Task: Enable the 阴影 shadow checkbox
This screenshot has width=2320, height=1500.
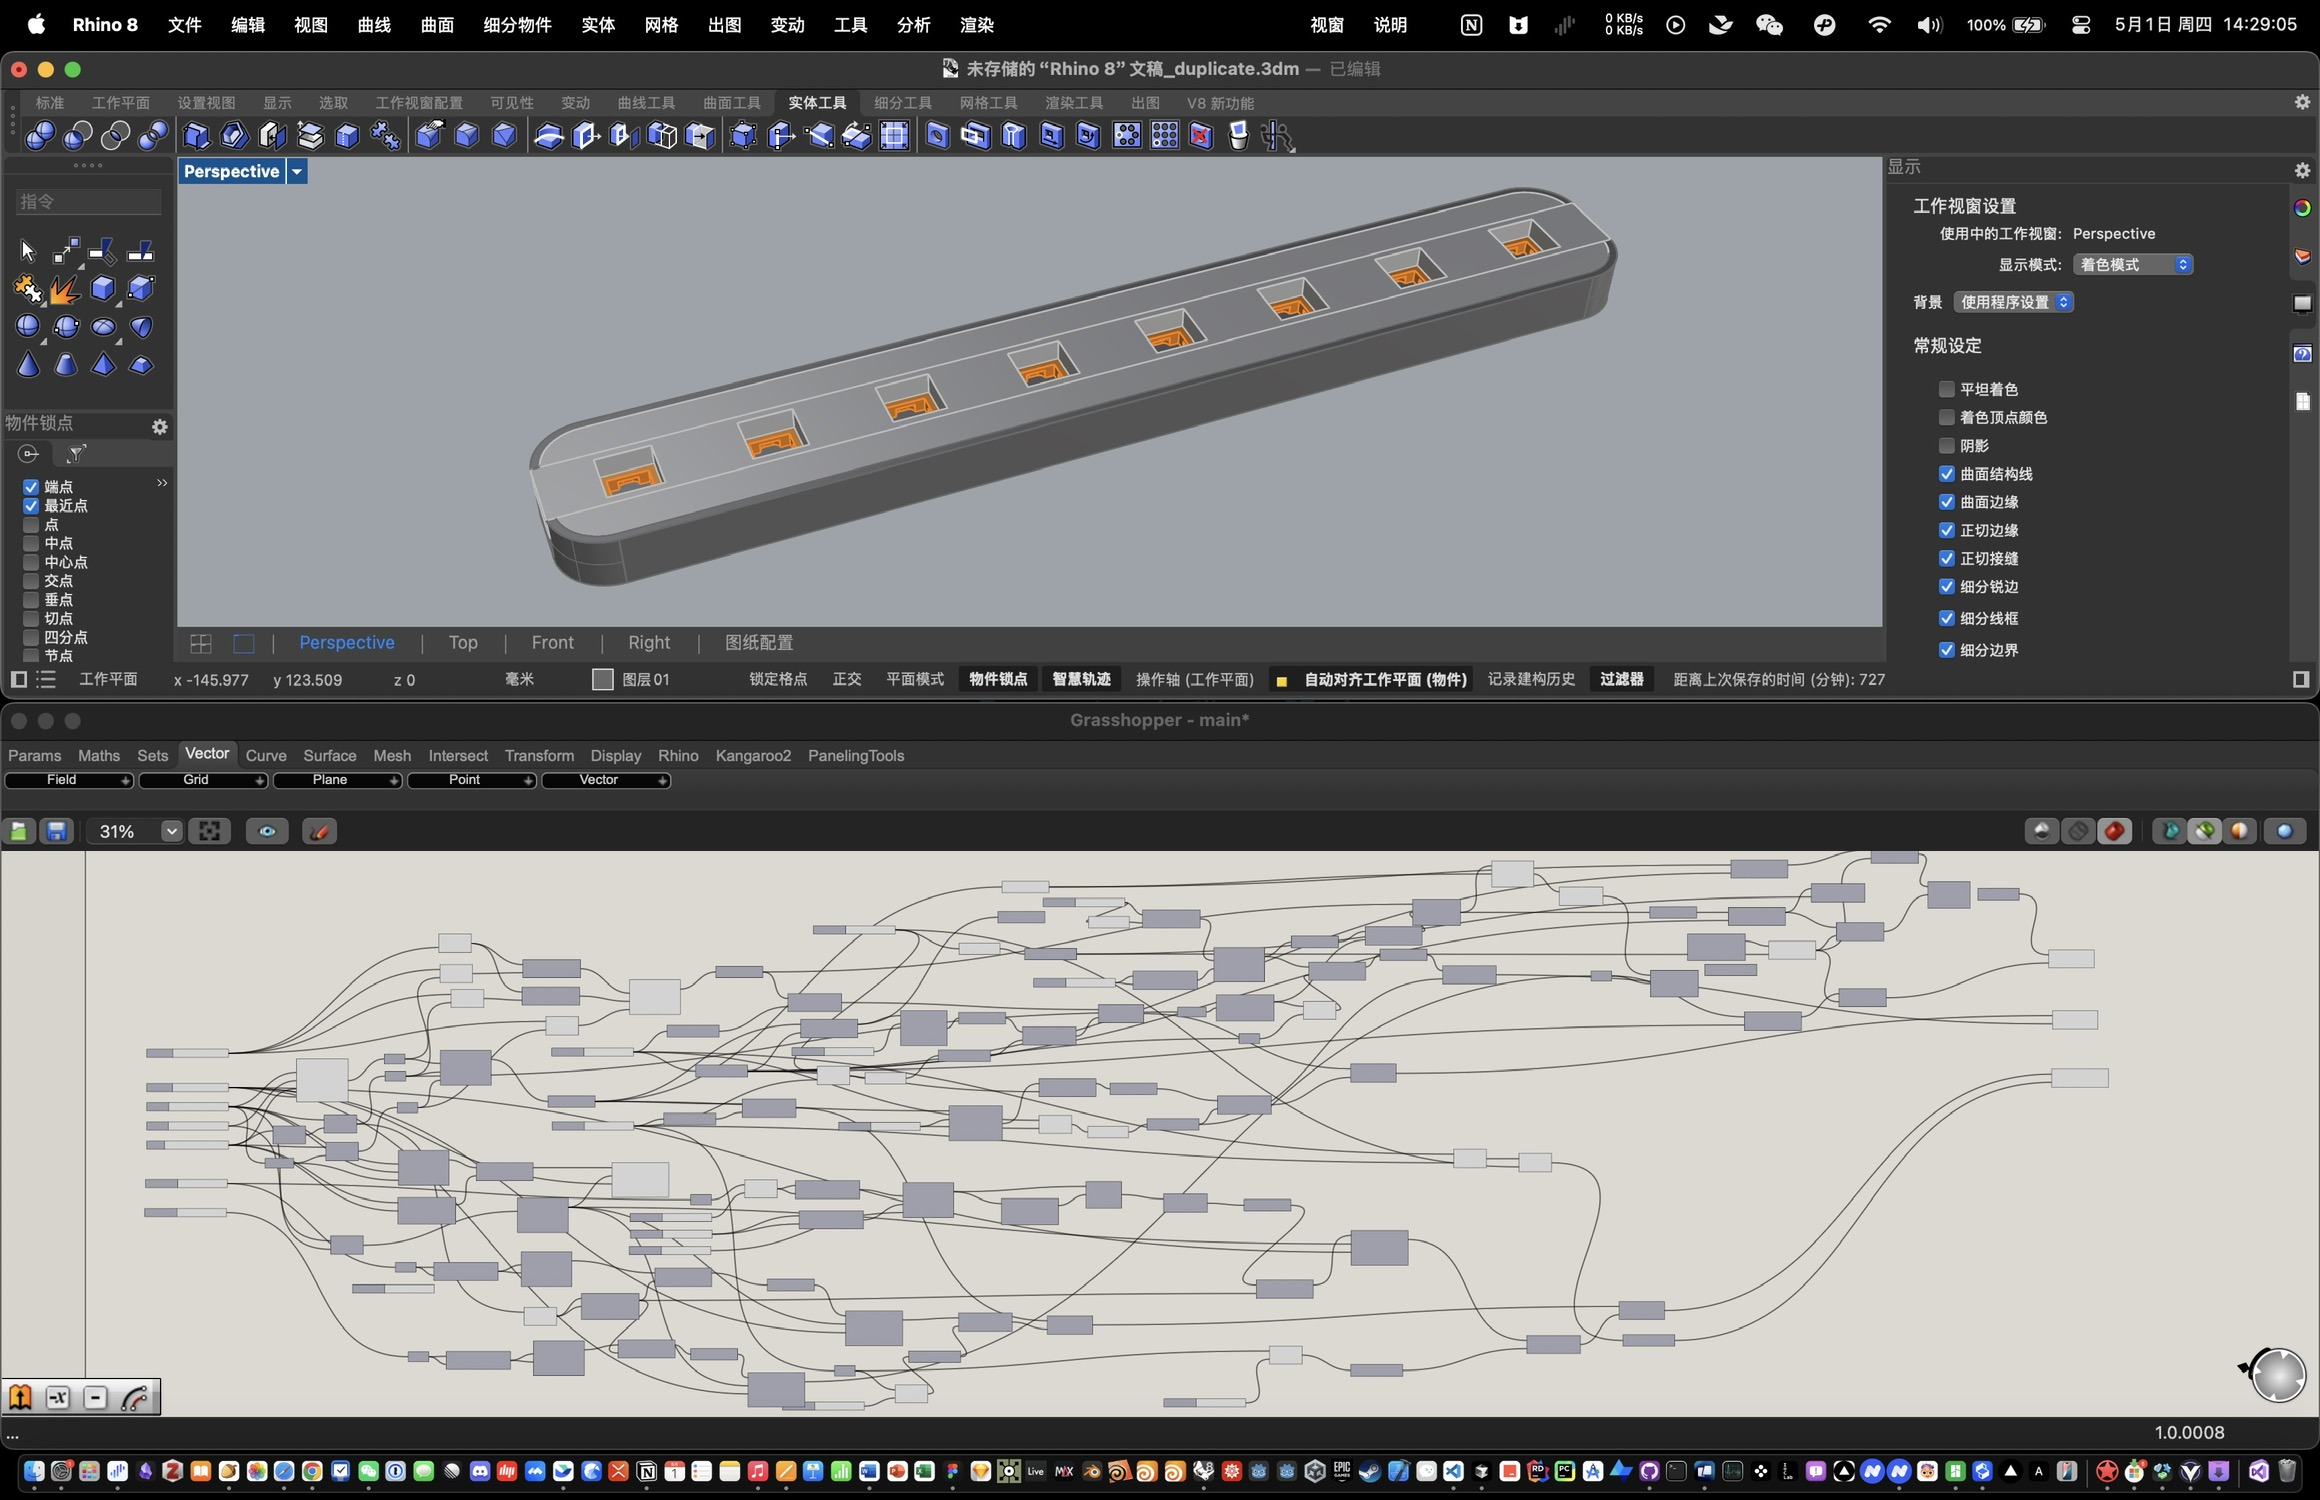Action: [1946, 445]
